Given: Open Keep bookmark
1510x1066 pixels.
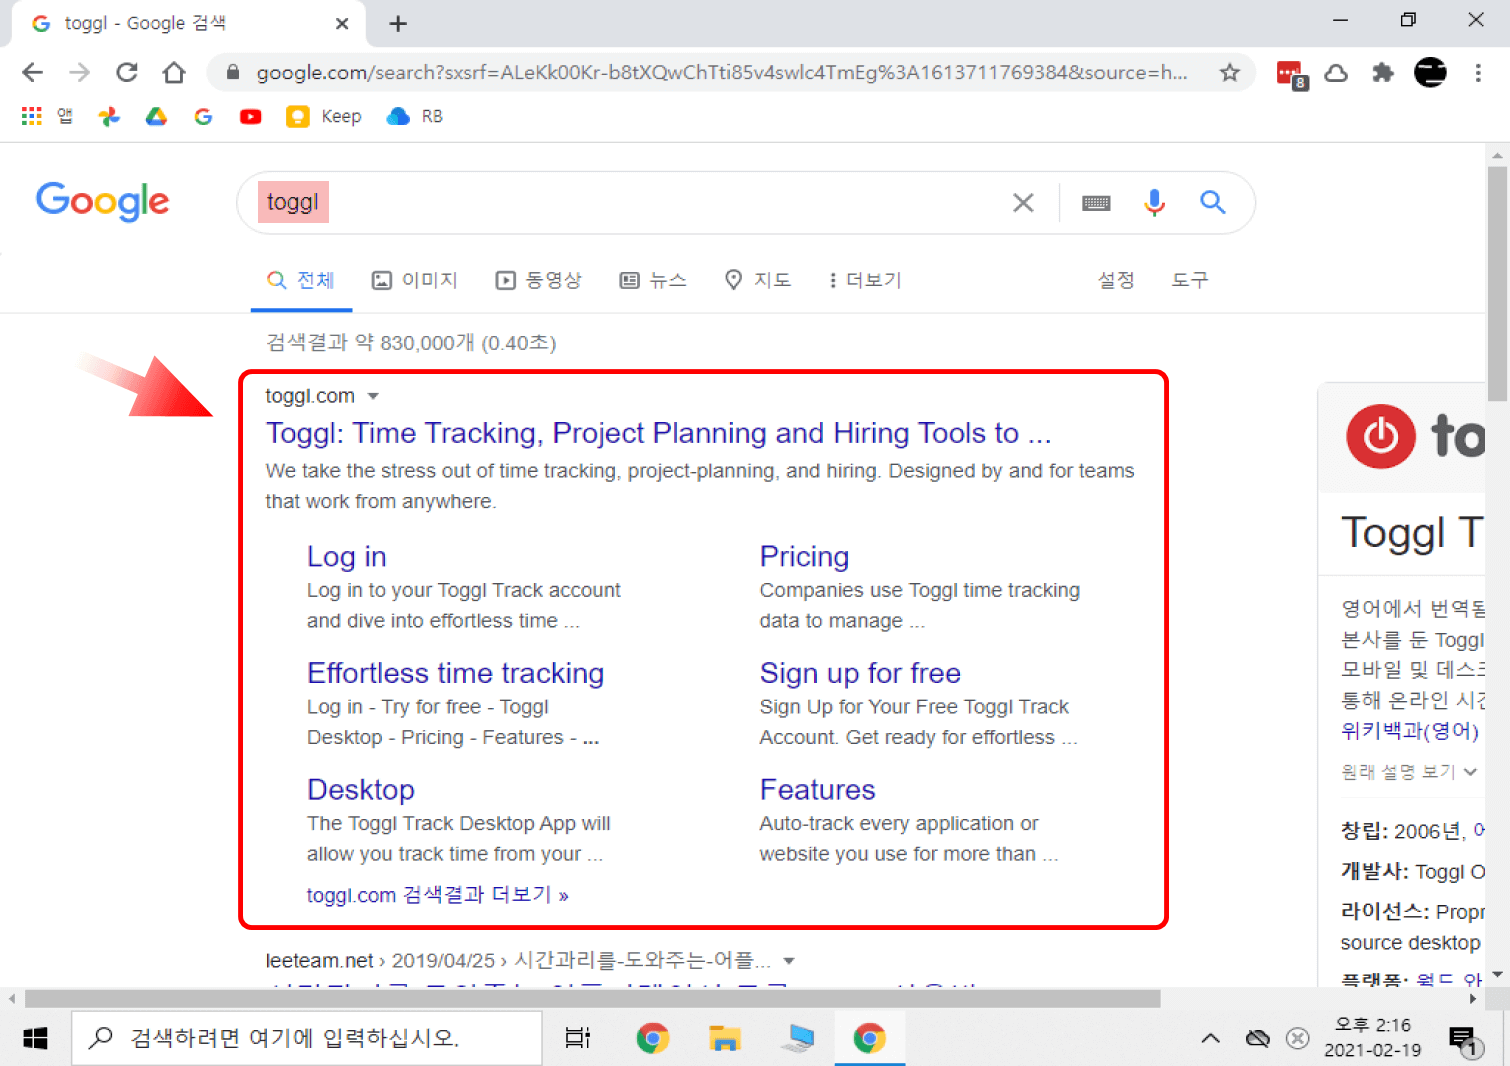Looking at the screenshot, I should 323,116.
